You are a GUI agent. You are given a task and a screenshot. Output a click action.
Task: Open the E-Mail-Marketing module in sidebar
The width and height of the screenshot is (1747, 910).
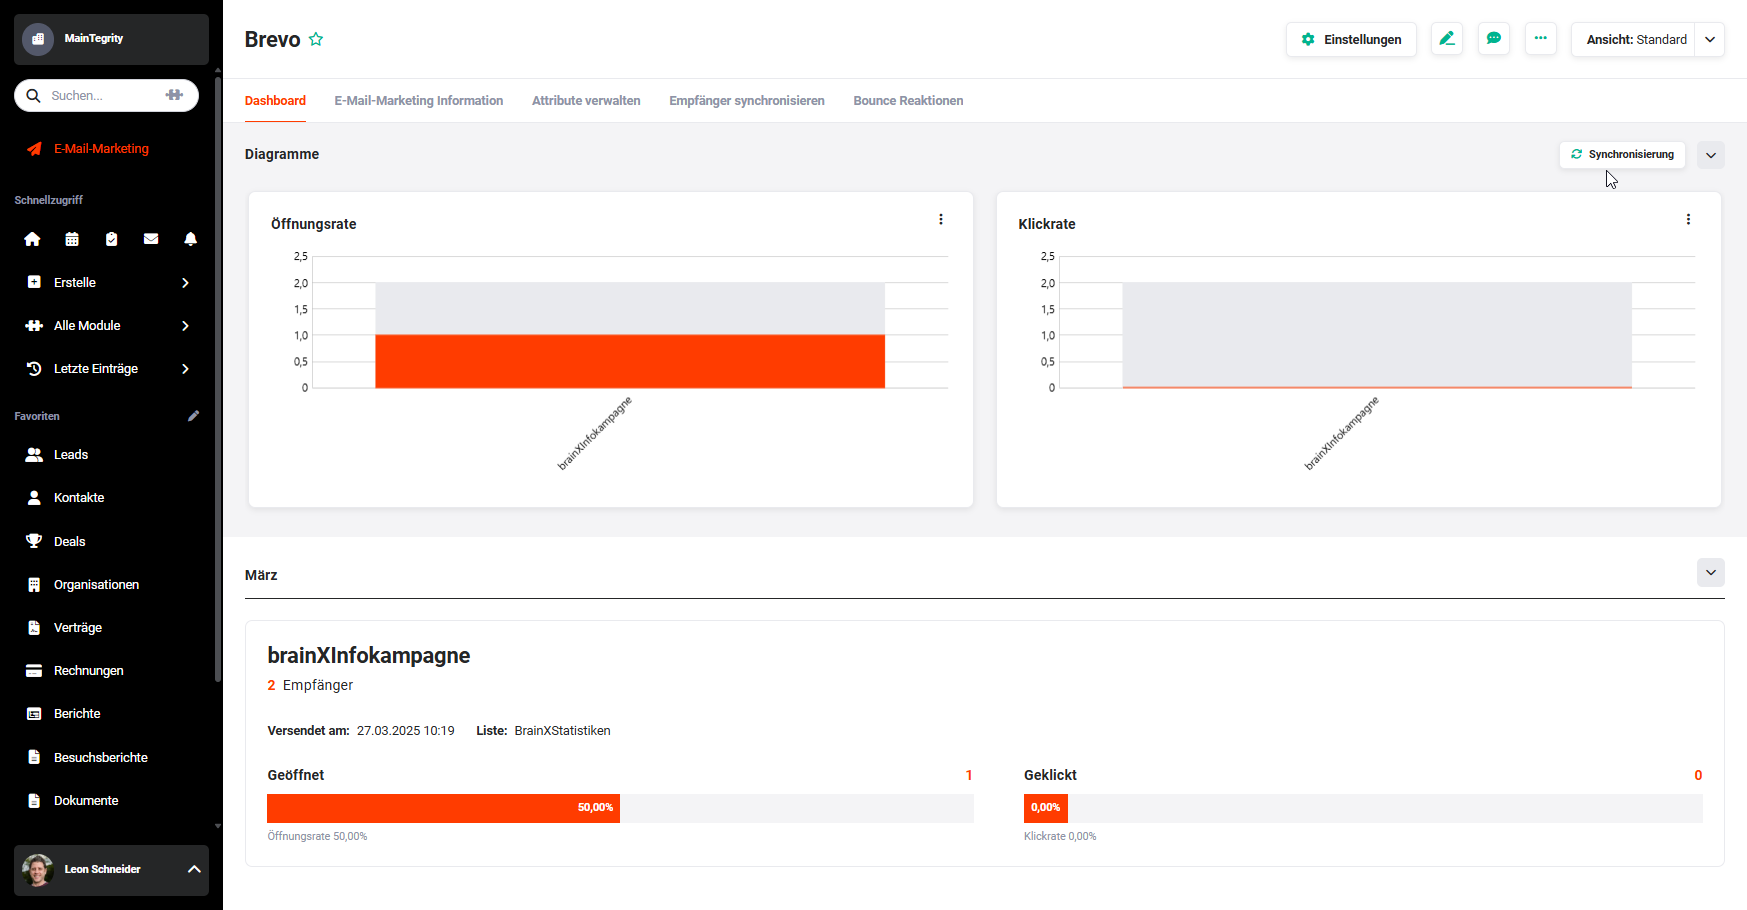(101, 149)
